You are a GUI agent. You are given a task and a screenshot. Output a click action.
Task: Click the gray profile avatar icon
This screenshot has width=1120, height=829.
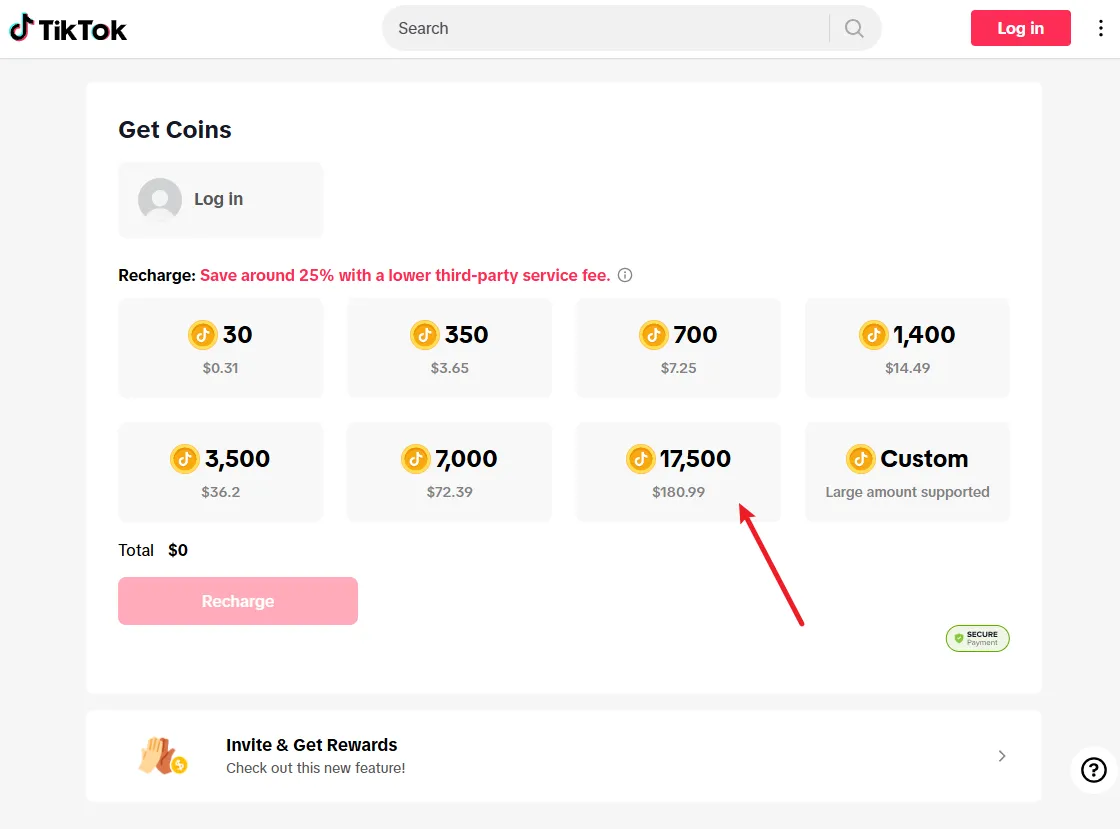tap(160, 199)
